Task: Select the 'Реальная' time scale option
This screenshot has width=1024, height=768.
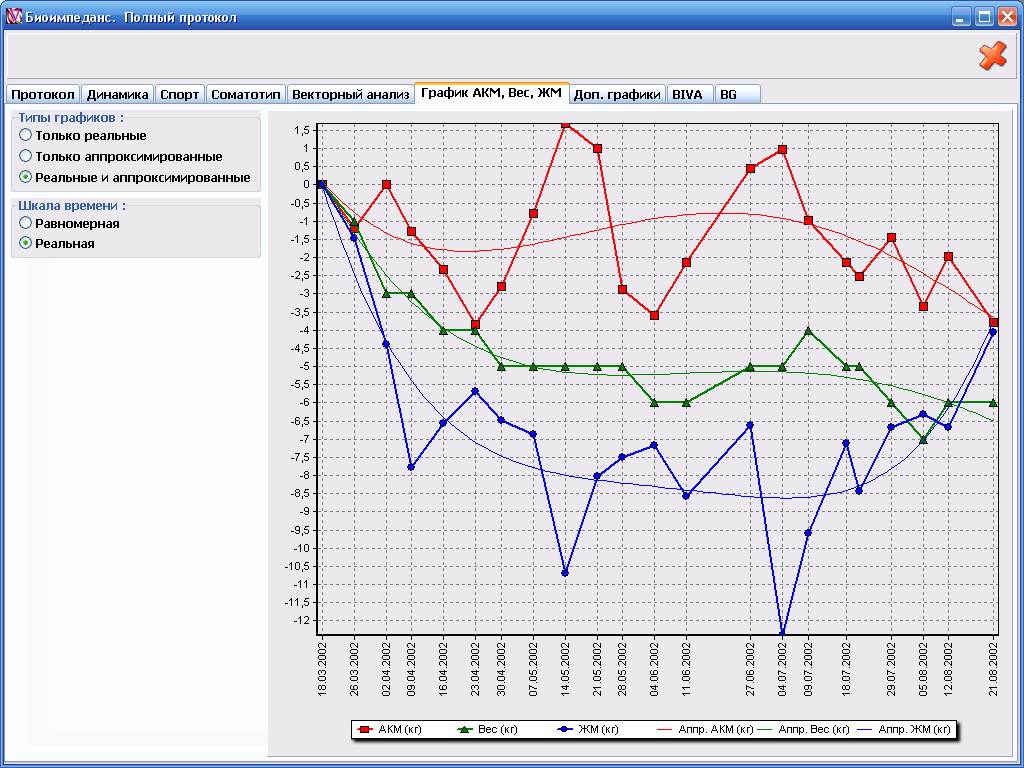Action: pos(26,243)
